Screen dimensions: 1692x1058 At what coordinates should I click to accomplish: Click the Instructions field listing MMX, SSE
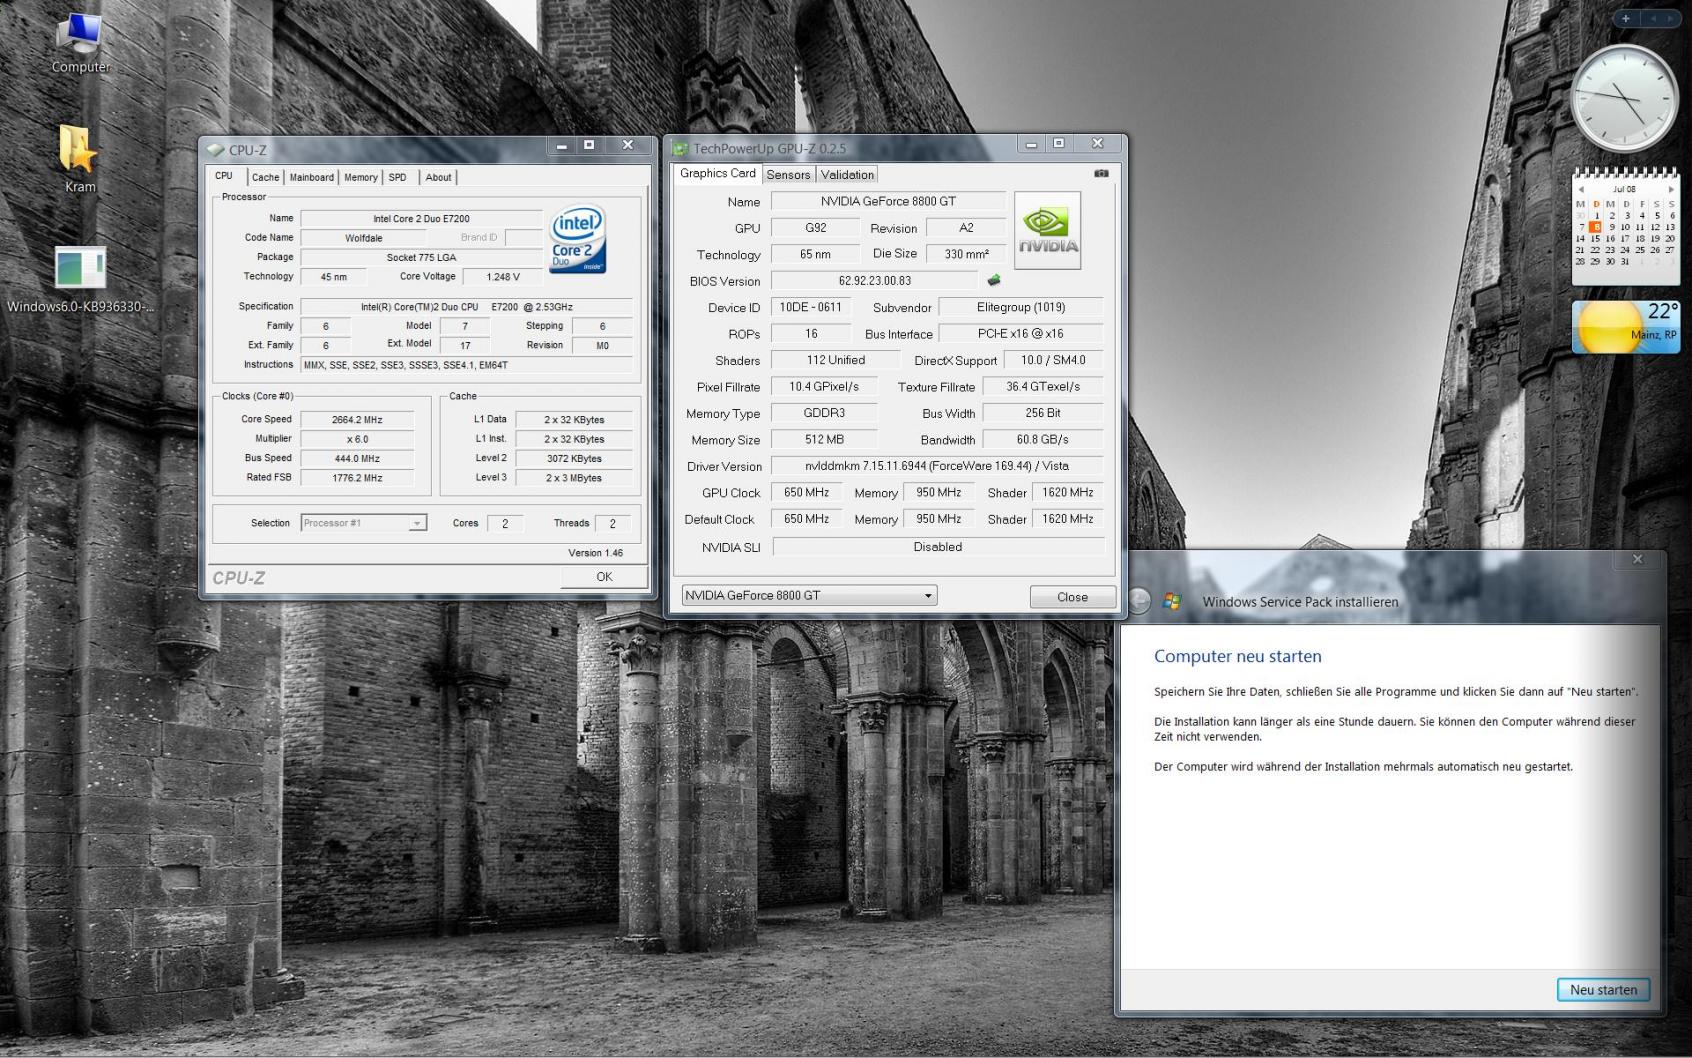point(466,365)
